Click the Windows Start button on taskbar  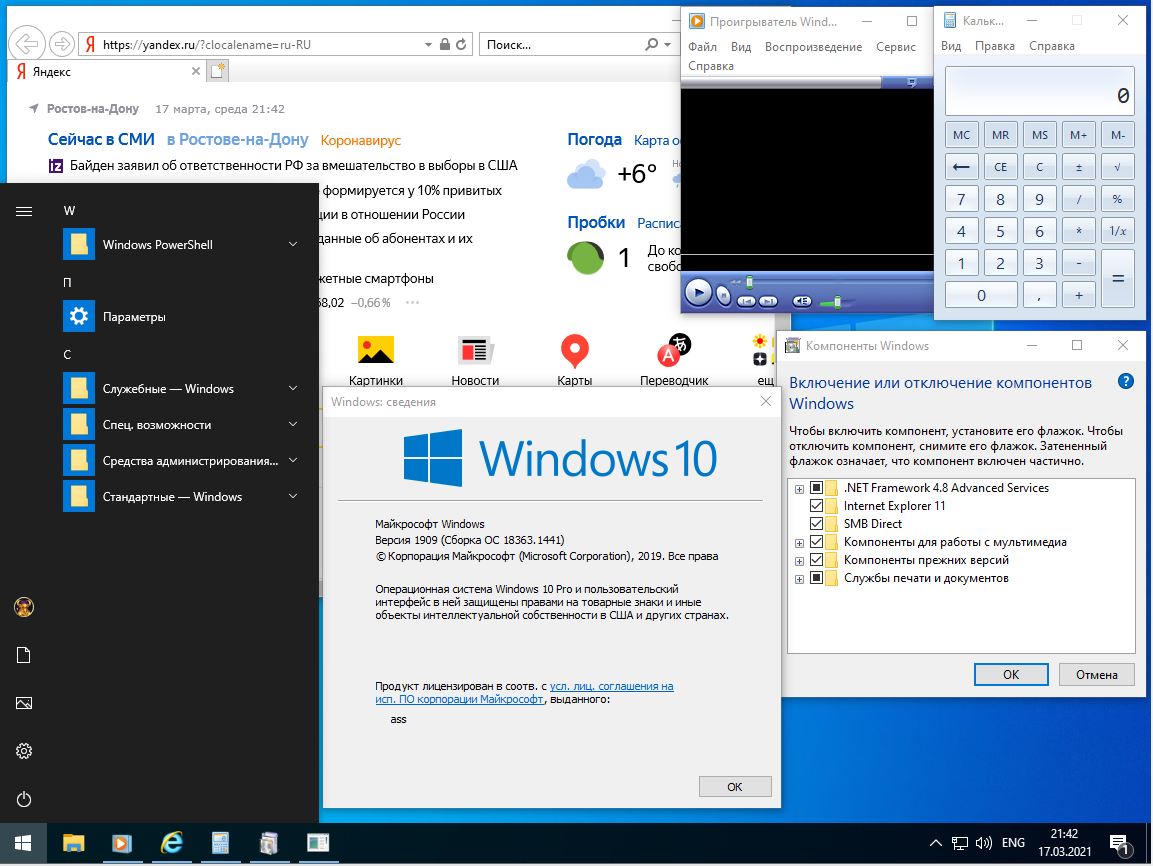[23, 843]
